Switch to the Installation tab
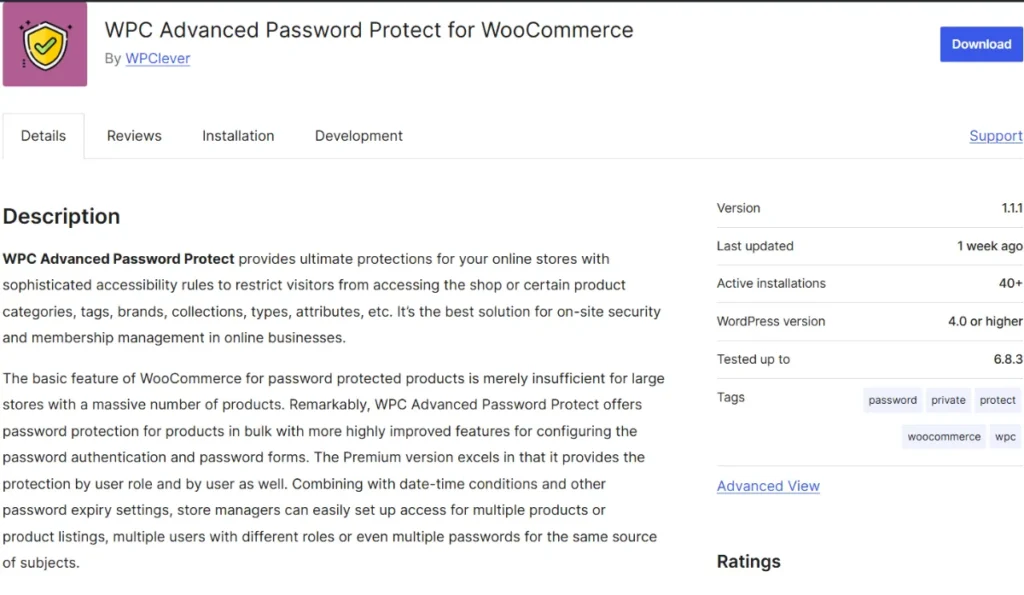This screenshot has height=595, width=1024. pyautogui.click(x=238, y=135)
